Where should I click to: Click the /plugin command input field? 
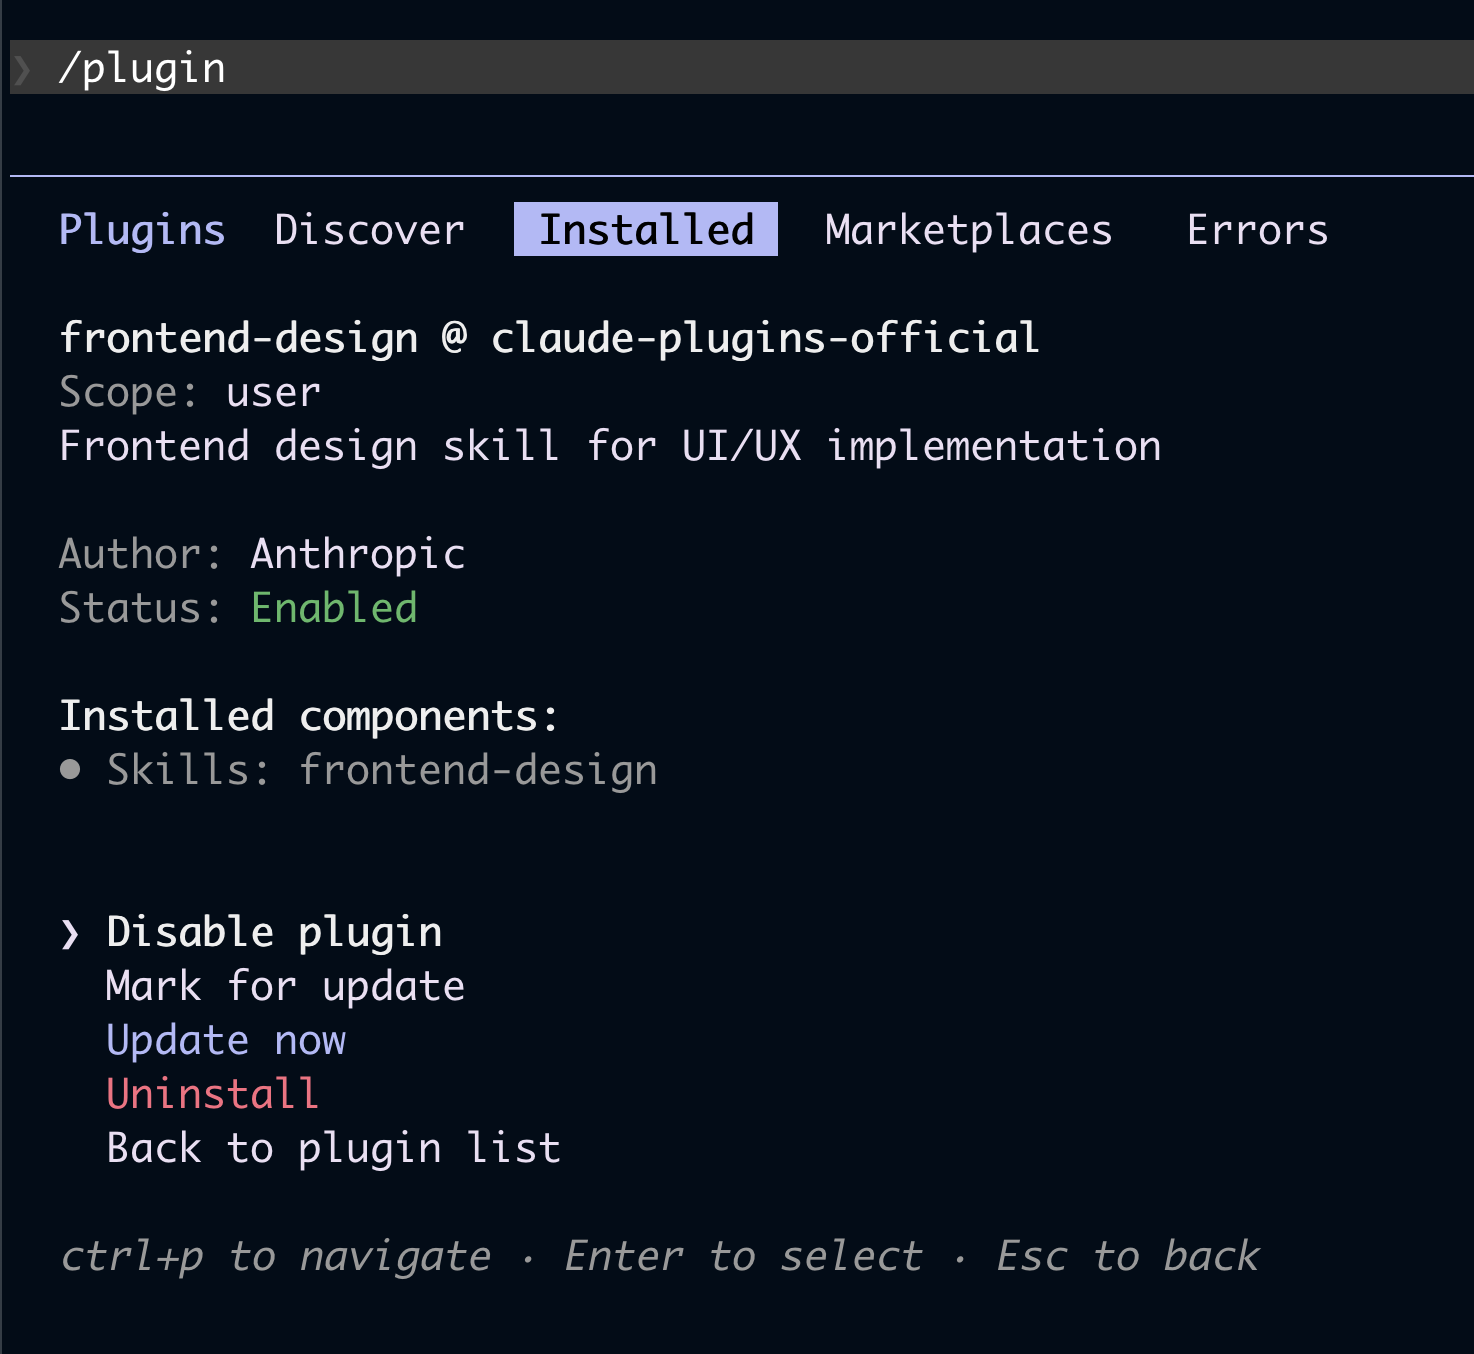[x=742, y=67]
